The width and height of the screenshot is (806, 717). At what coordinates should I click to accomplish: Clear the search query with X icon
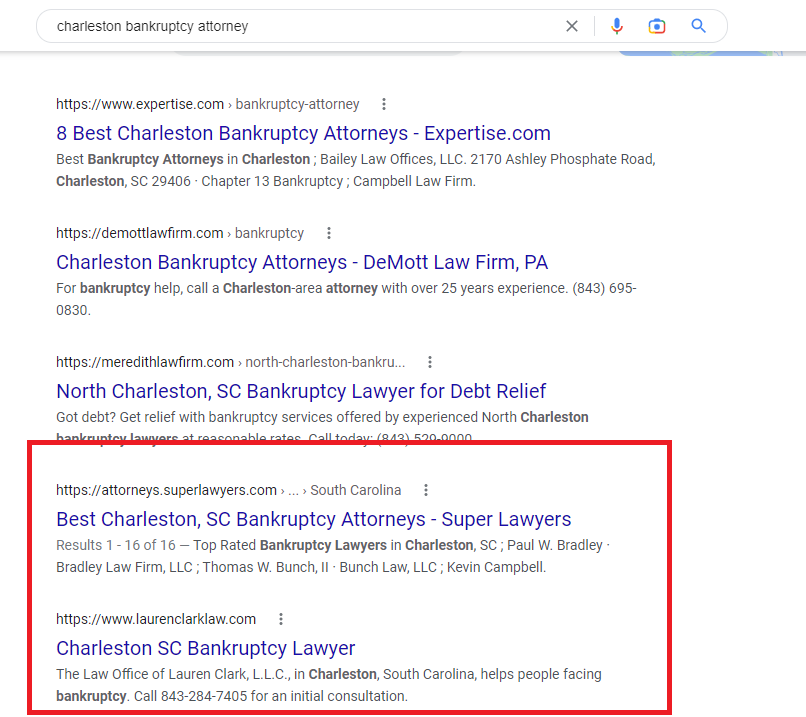572,26
